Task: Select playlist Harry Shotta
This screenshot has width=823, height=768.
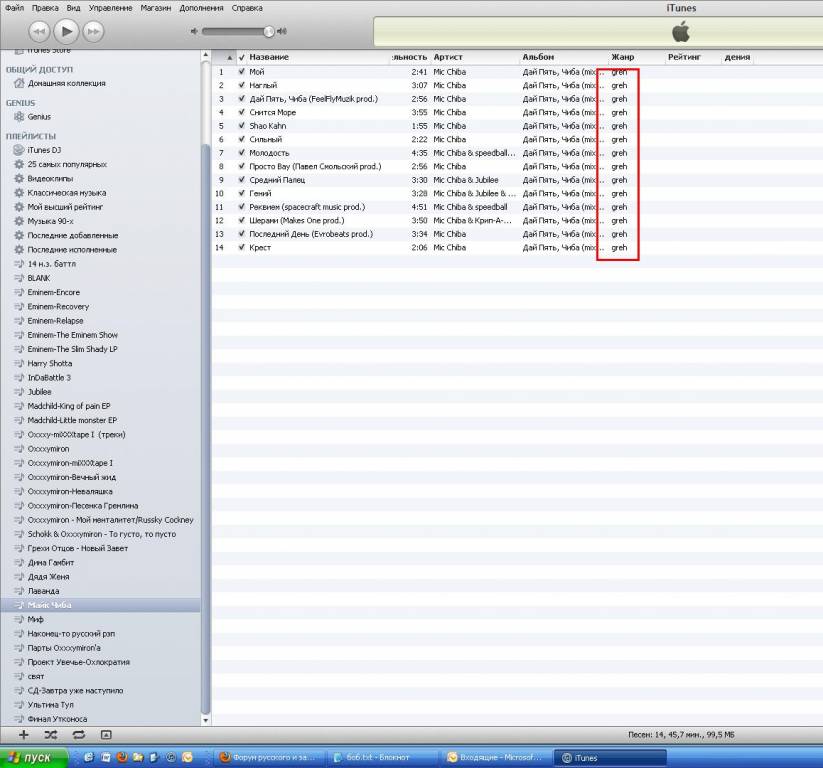Action: 50,363
